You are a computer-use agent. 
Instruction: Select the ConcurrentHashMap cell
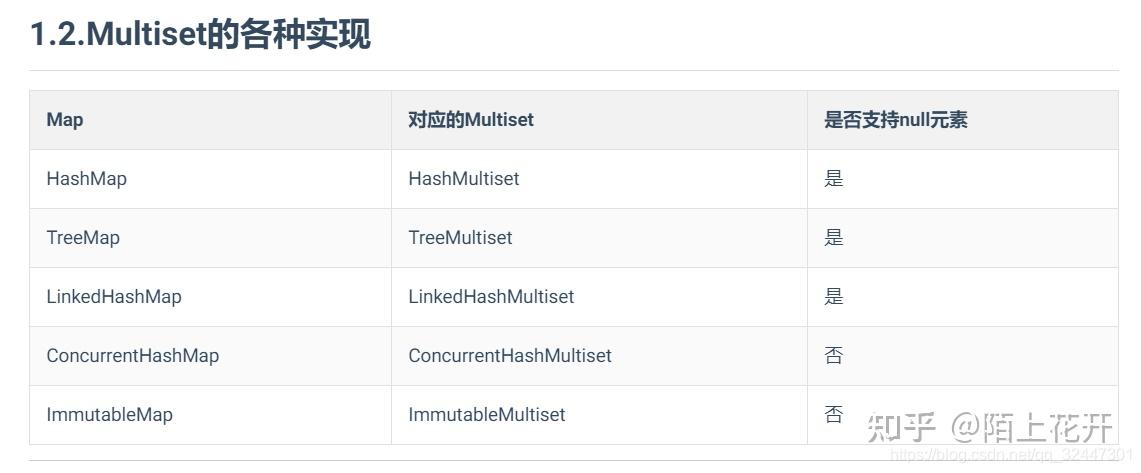point(133,356)
